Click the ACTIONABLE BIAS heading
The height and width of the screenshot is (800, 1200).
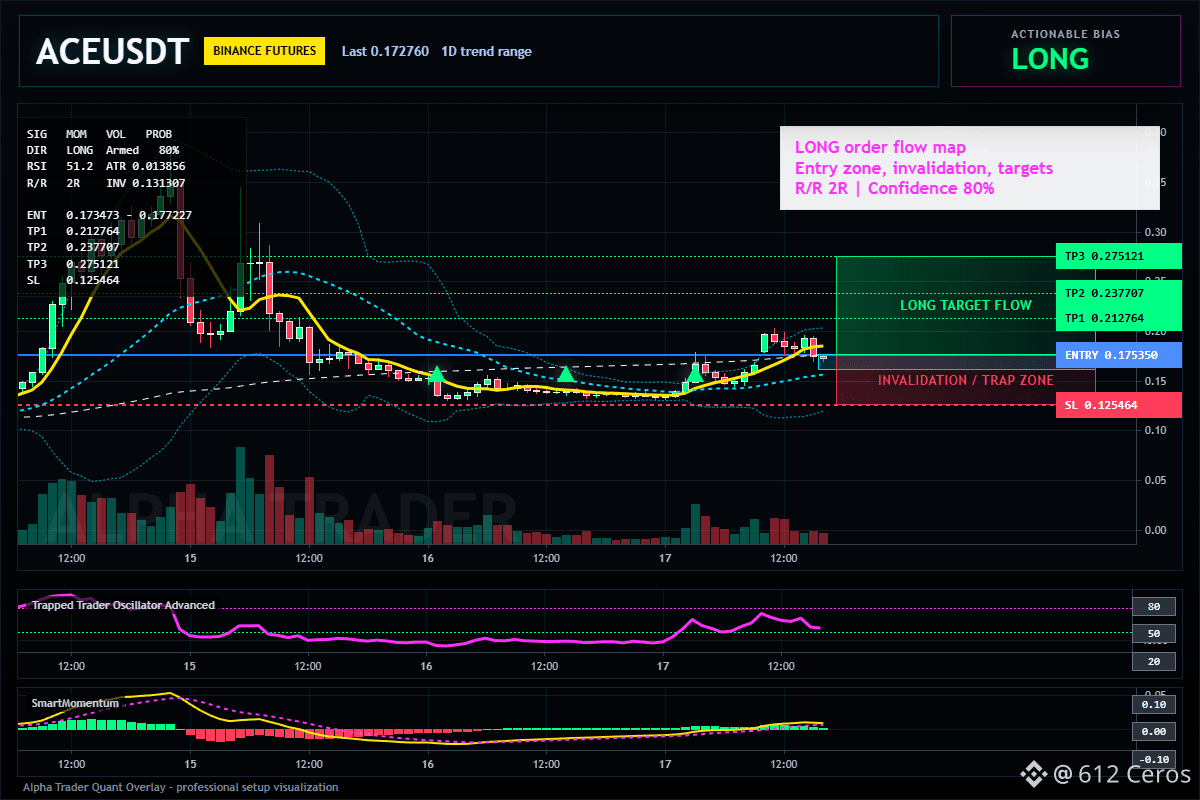pos(1065,34)
